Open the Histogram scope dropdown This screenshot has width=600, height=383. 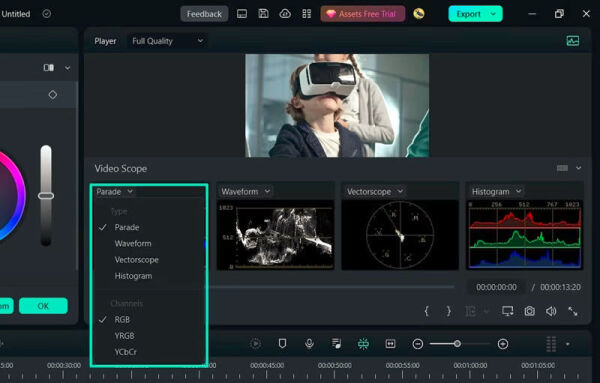tap(496, 191)
